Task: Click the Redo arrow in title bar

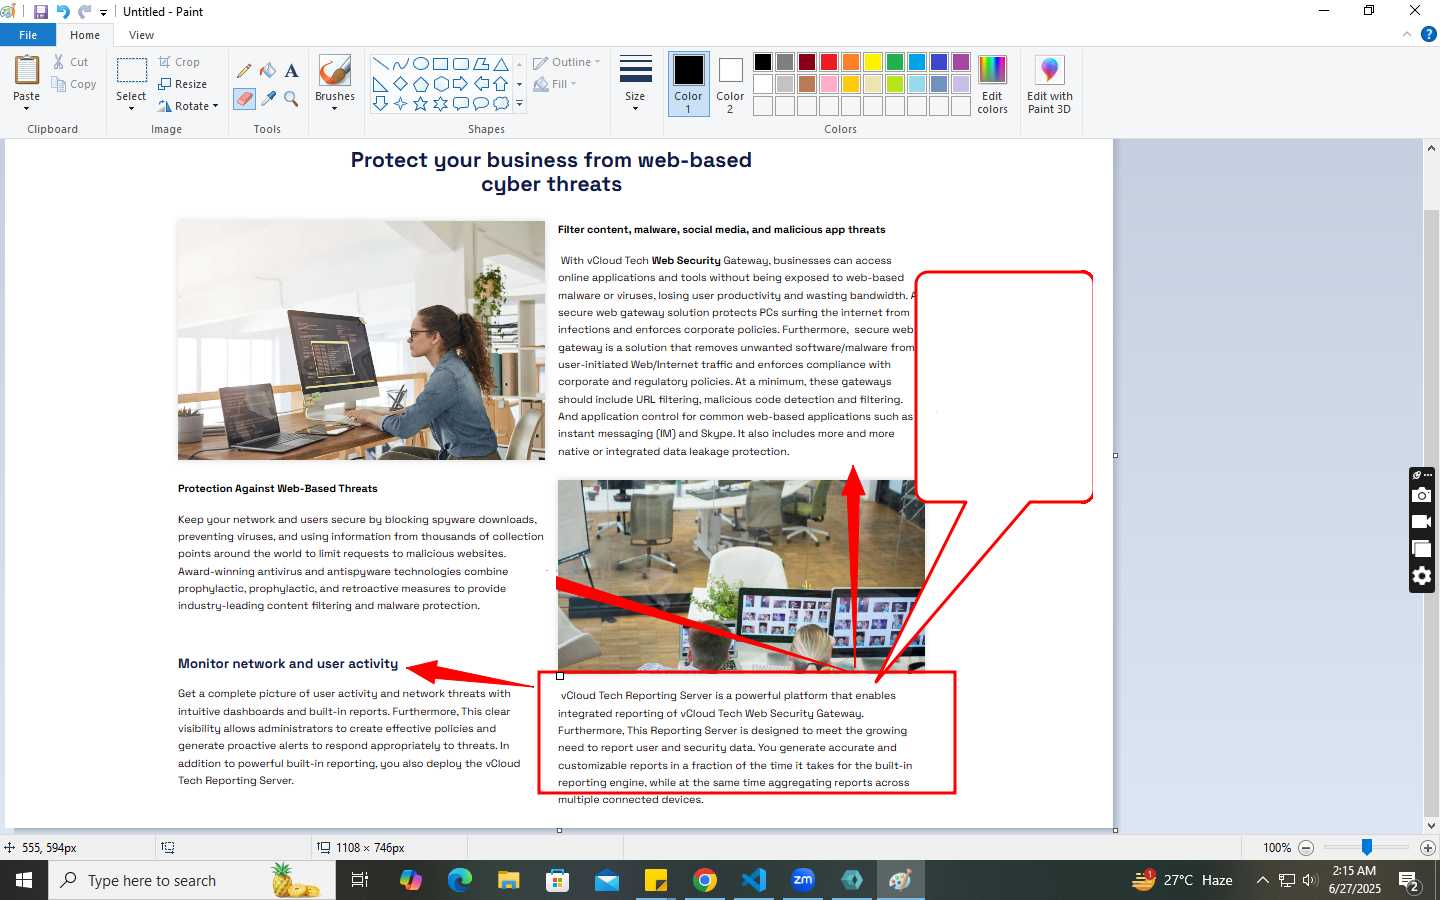Action: (84, 12)
